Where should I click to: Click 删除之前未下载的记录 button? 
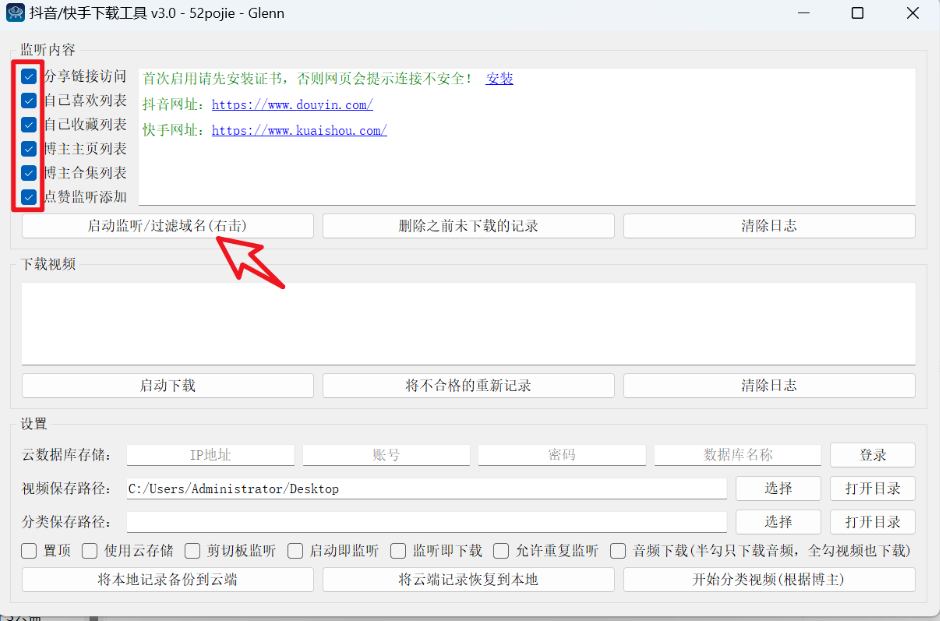(x=468, y=226)
